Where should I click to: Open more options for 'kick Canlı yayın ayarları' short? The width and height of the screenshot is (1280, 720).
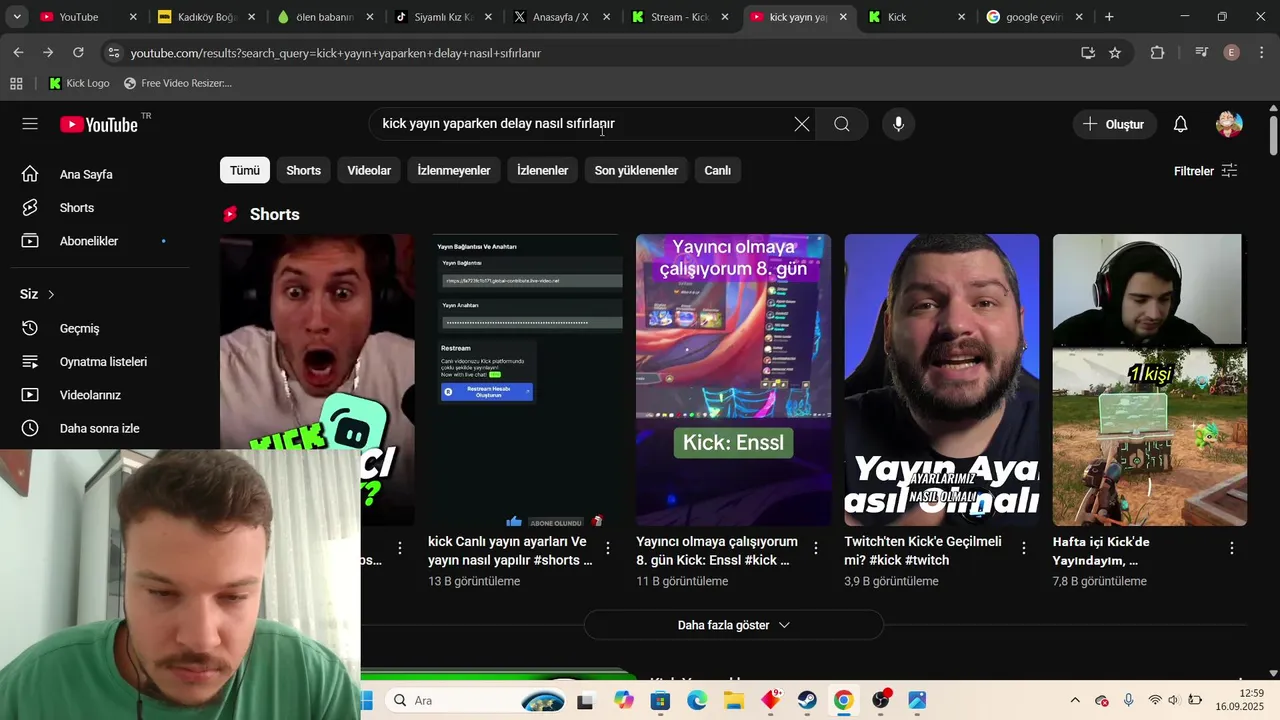(608, 548)
